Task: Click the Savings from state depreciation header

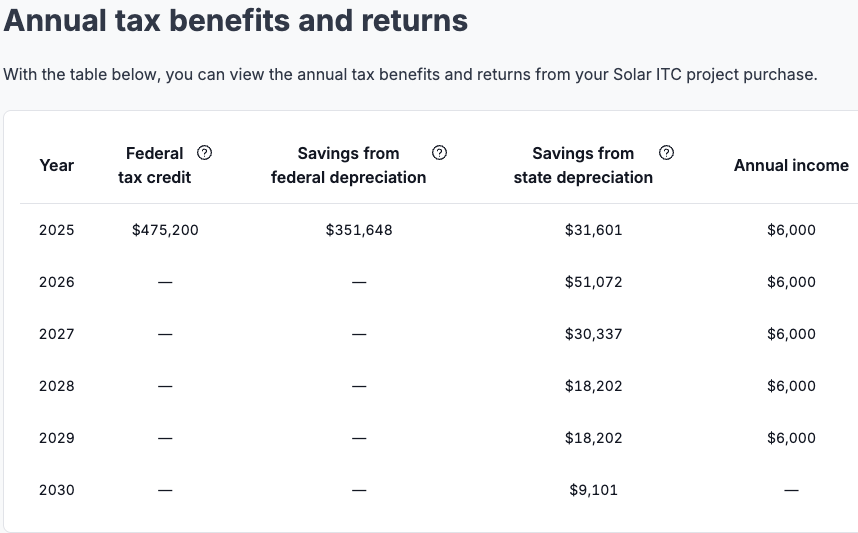Action: tap(583, 165)
